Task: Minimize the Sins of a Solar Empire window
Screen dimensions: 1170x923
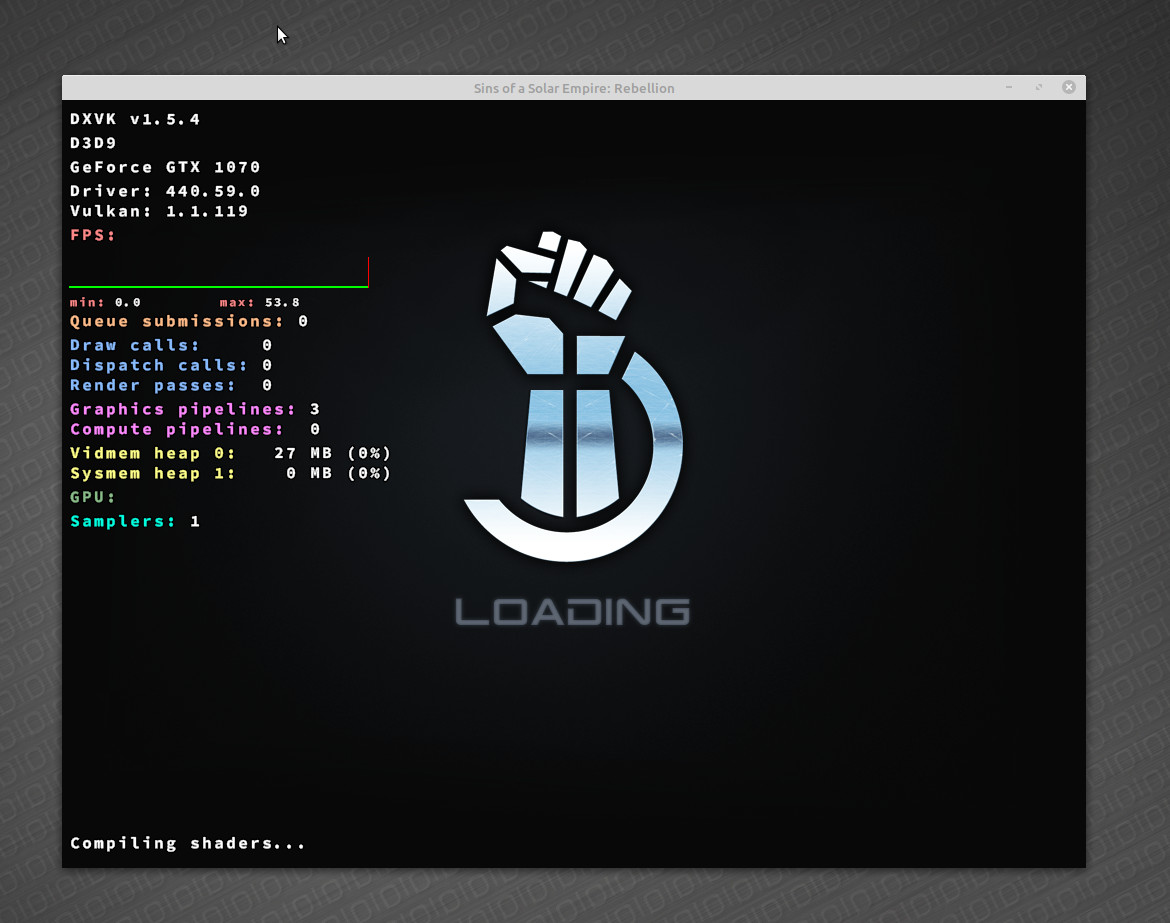Action: (1009, 87)
